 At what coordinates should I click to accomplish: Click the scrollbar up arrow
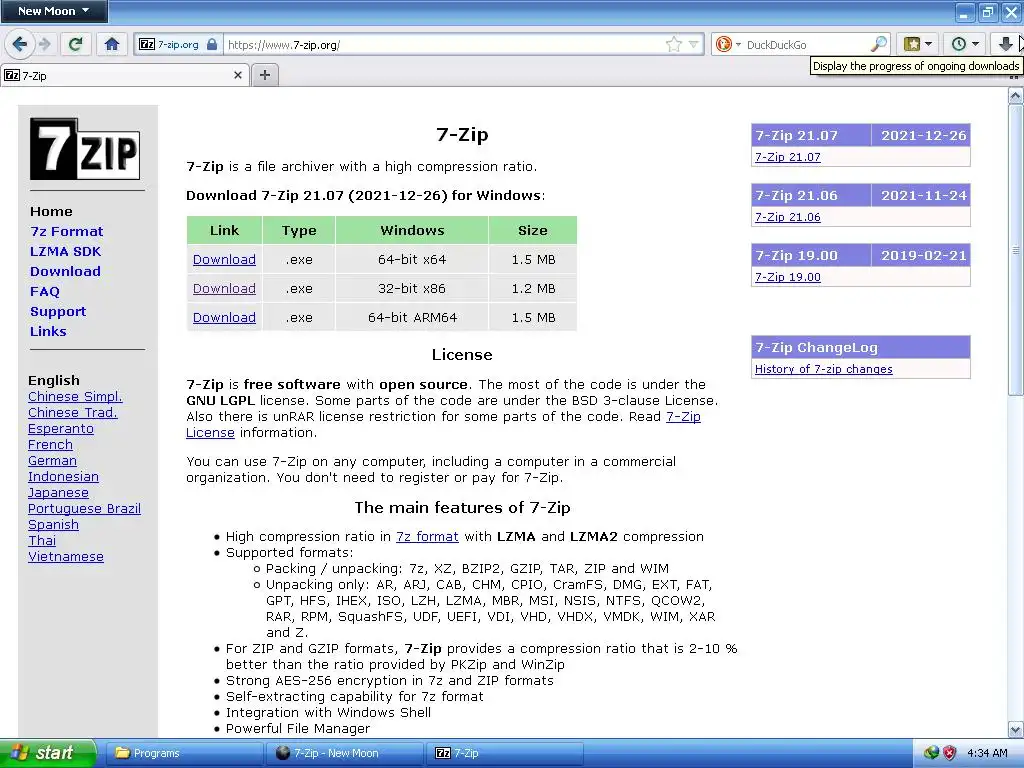(1015, 96)
